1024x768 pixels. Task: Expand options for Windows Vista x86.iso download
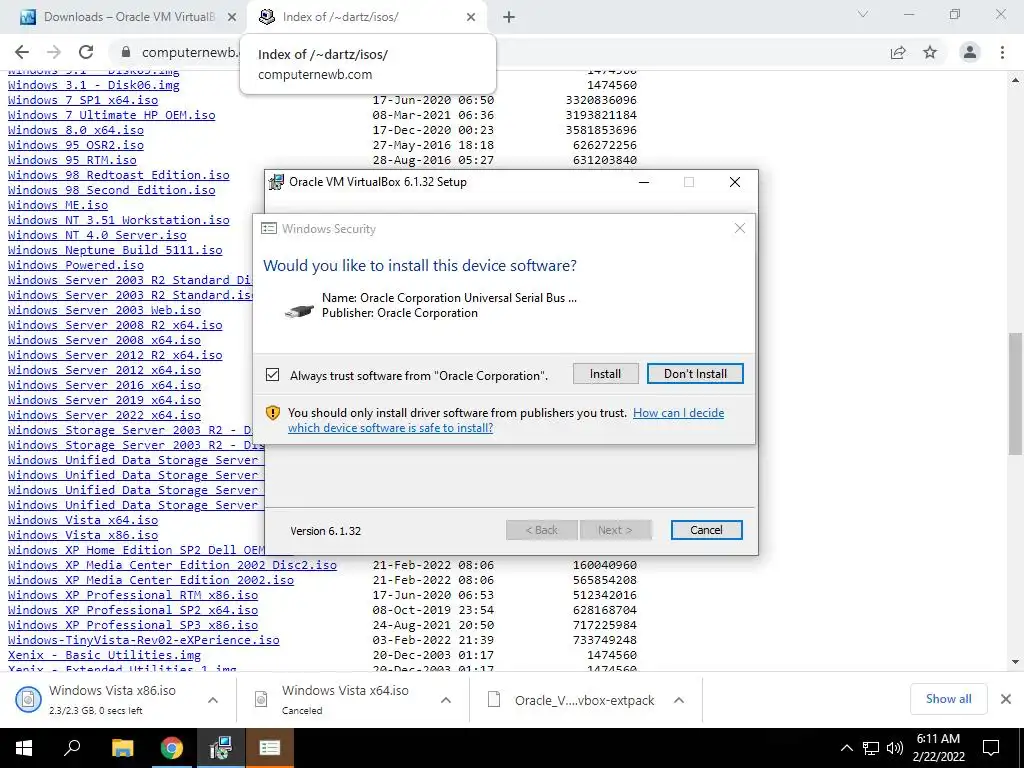pyautogui.click(x=213, y=700)
